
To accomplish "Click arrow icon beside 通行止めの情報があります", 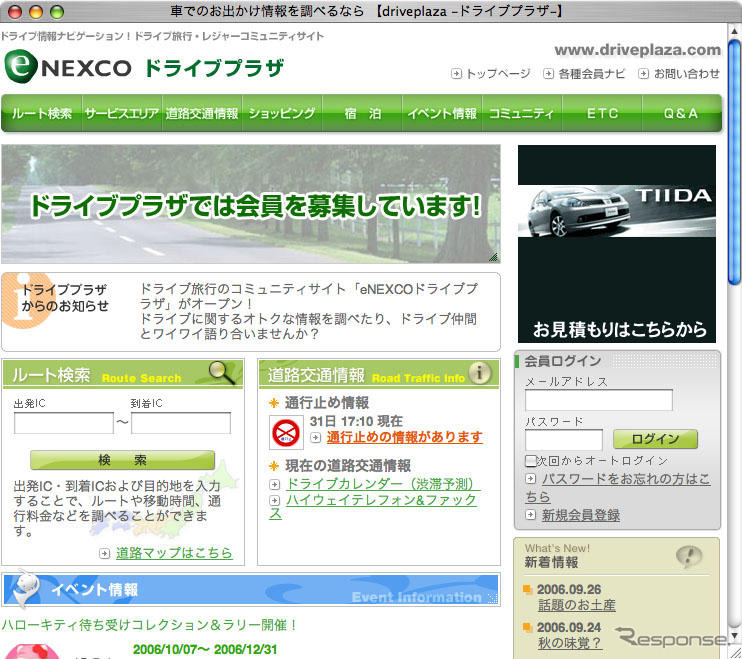I will click(316, 438).
